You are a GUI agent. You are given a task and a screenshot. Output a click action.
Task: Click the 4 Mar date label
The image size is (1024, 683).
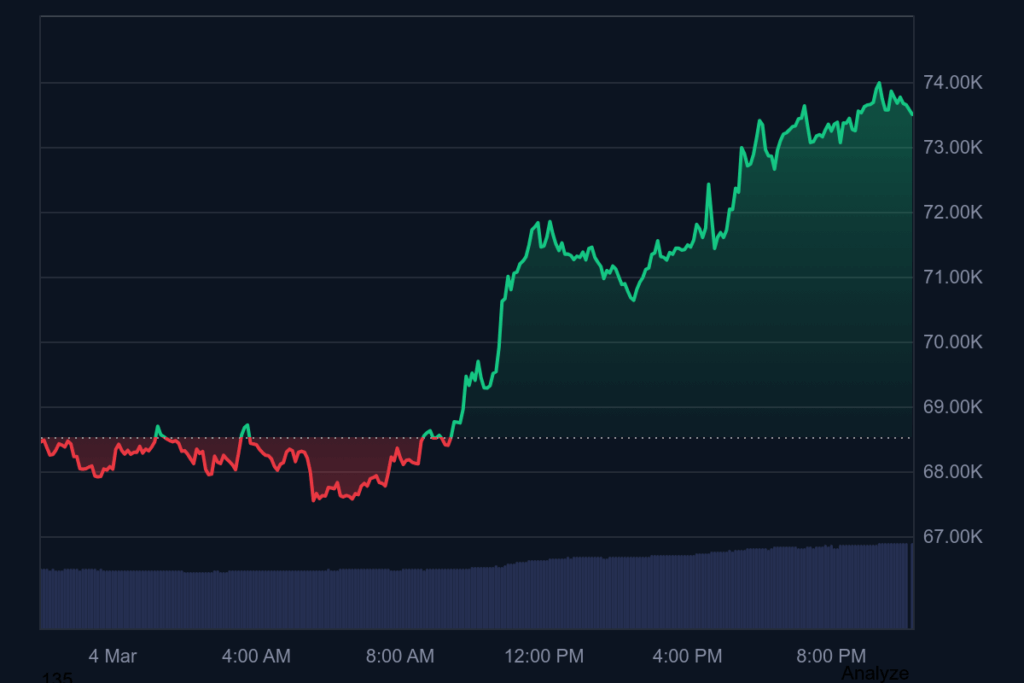point(112,656)
